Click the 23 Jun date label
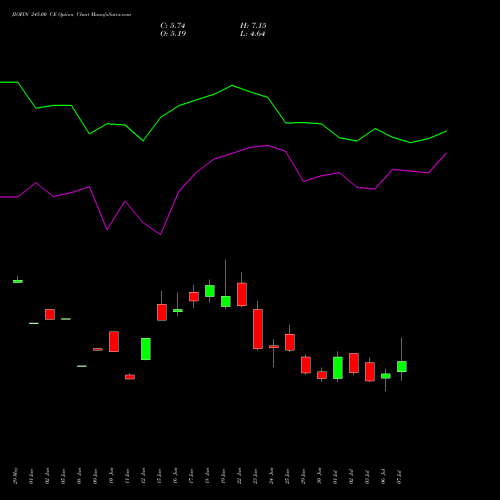 coord(255,476)
